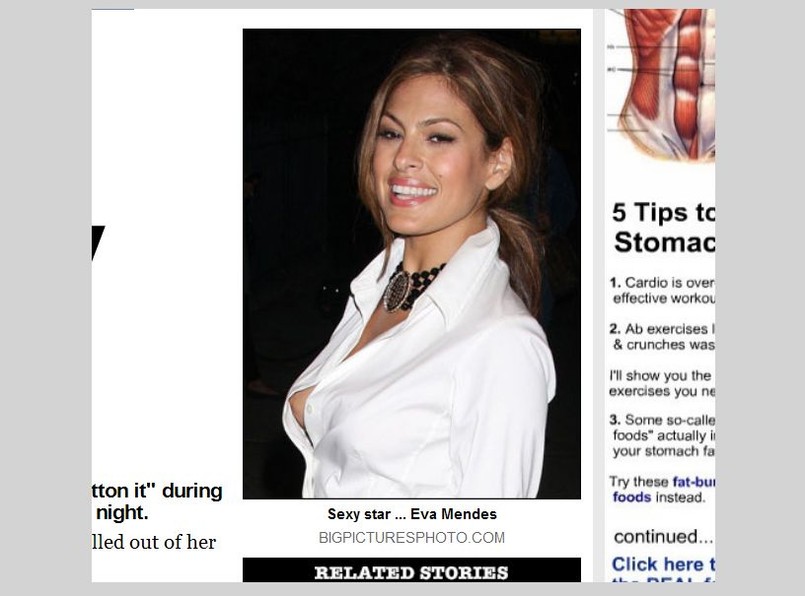This screenshot has height=596, width=805.
Task: Click the short blue line above the article
Action: (x=113, y=9)
